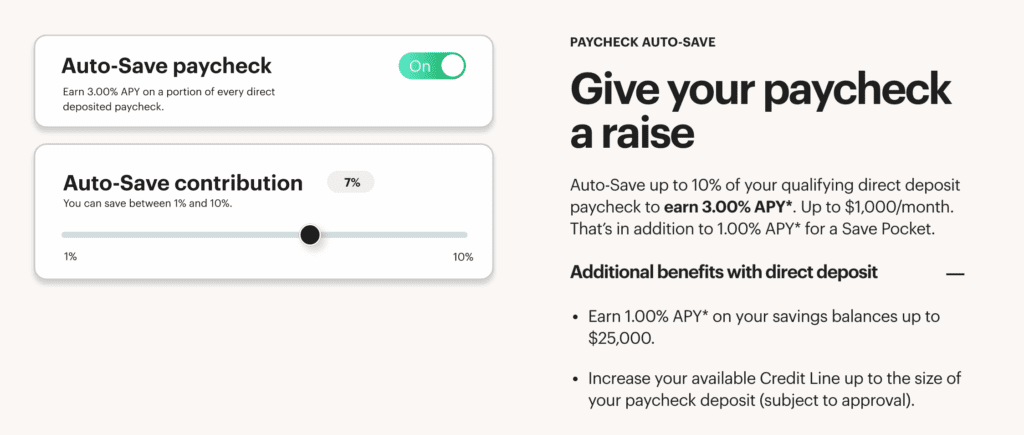Click the Give your paycheck a raise headline
The image size is (1024, 435).
761,110
